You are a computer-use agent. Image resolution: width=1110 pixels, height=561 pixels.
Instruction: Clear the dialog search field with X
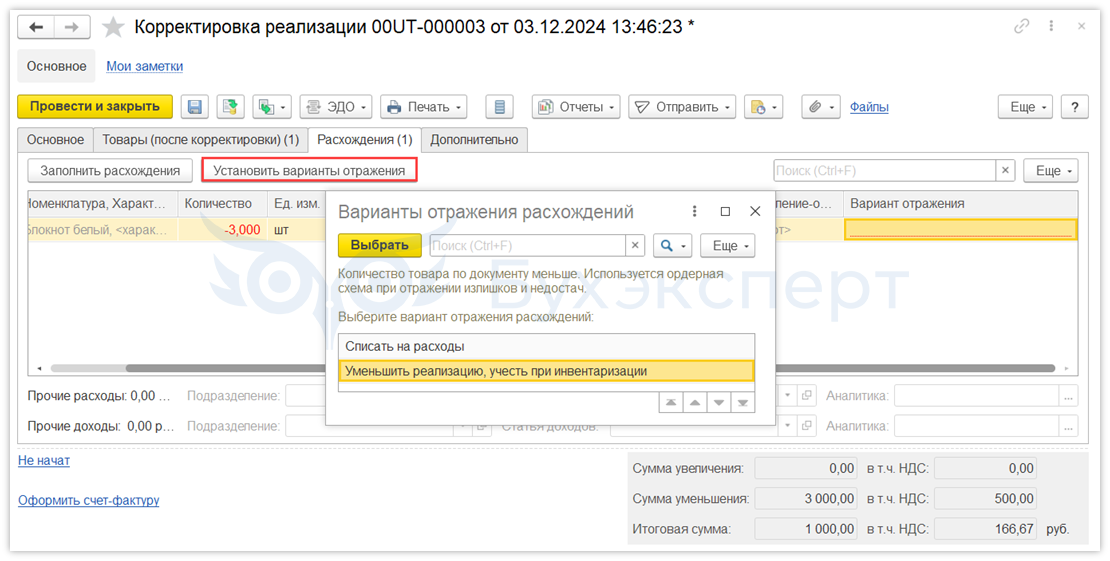point(635,245)
